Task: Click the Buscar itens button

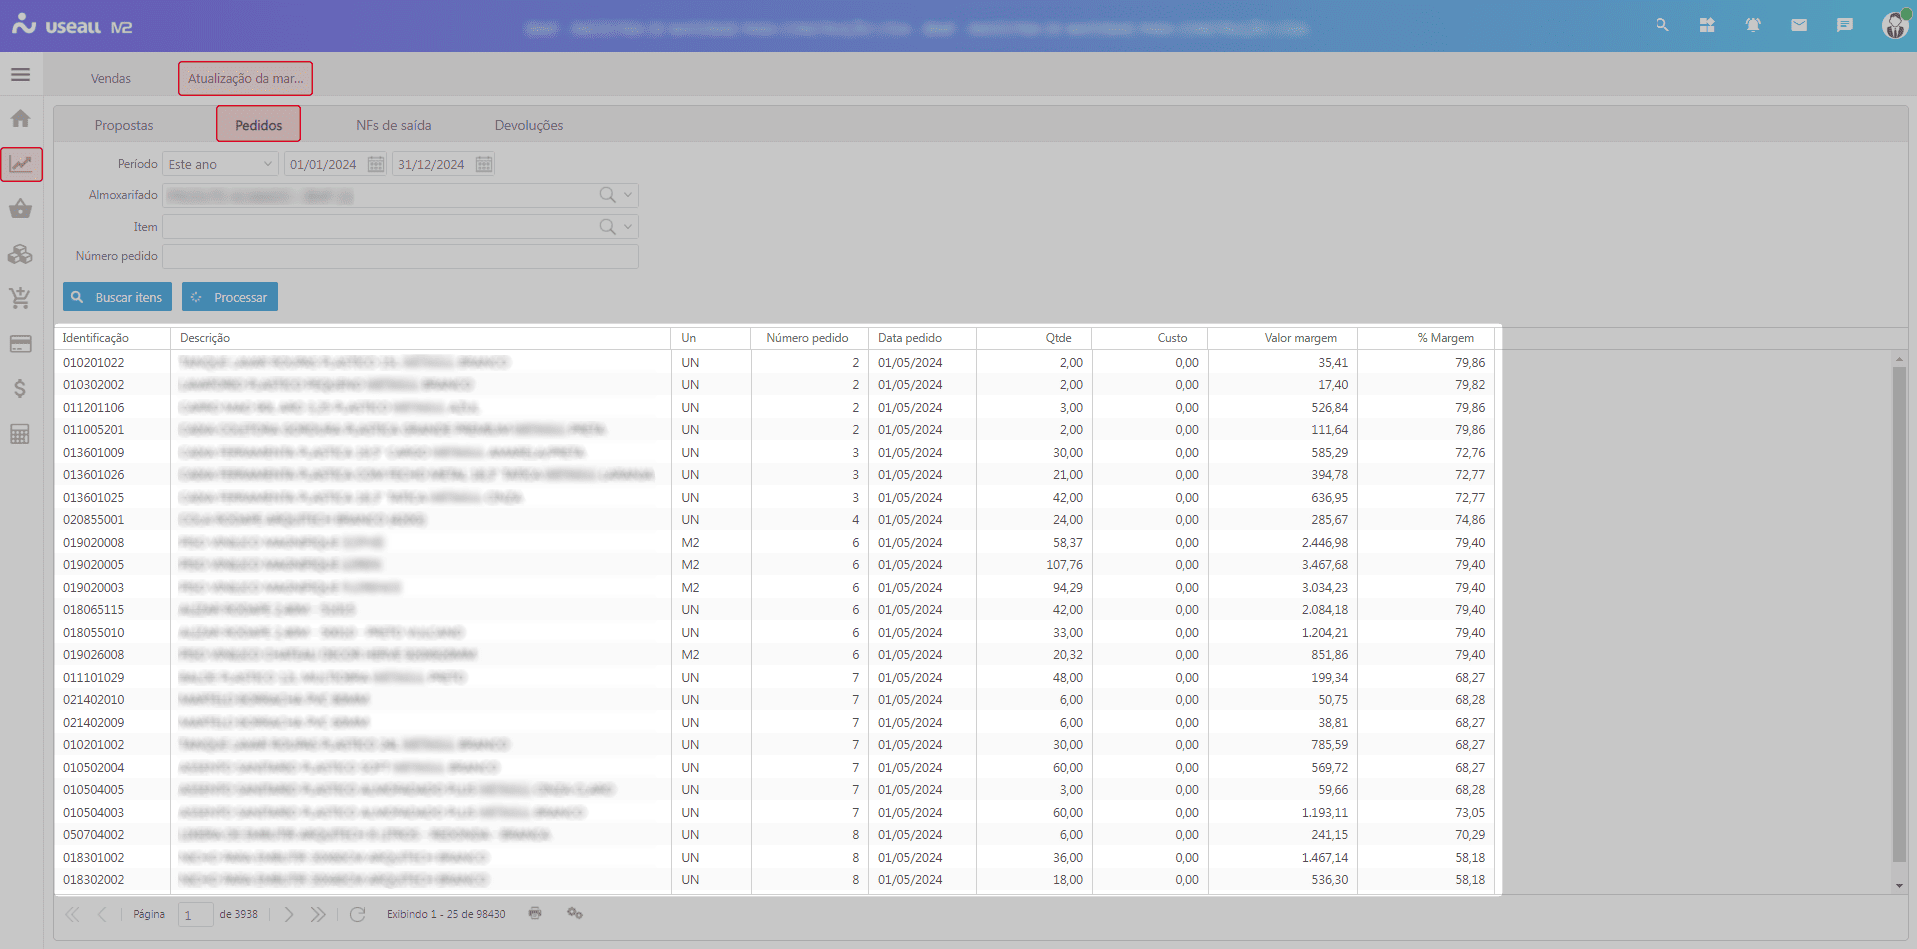Action: pos(117,297)
